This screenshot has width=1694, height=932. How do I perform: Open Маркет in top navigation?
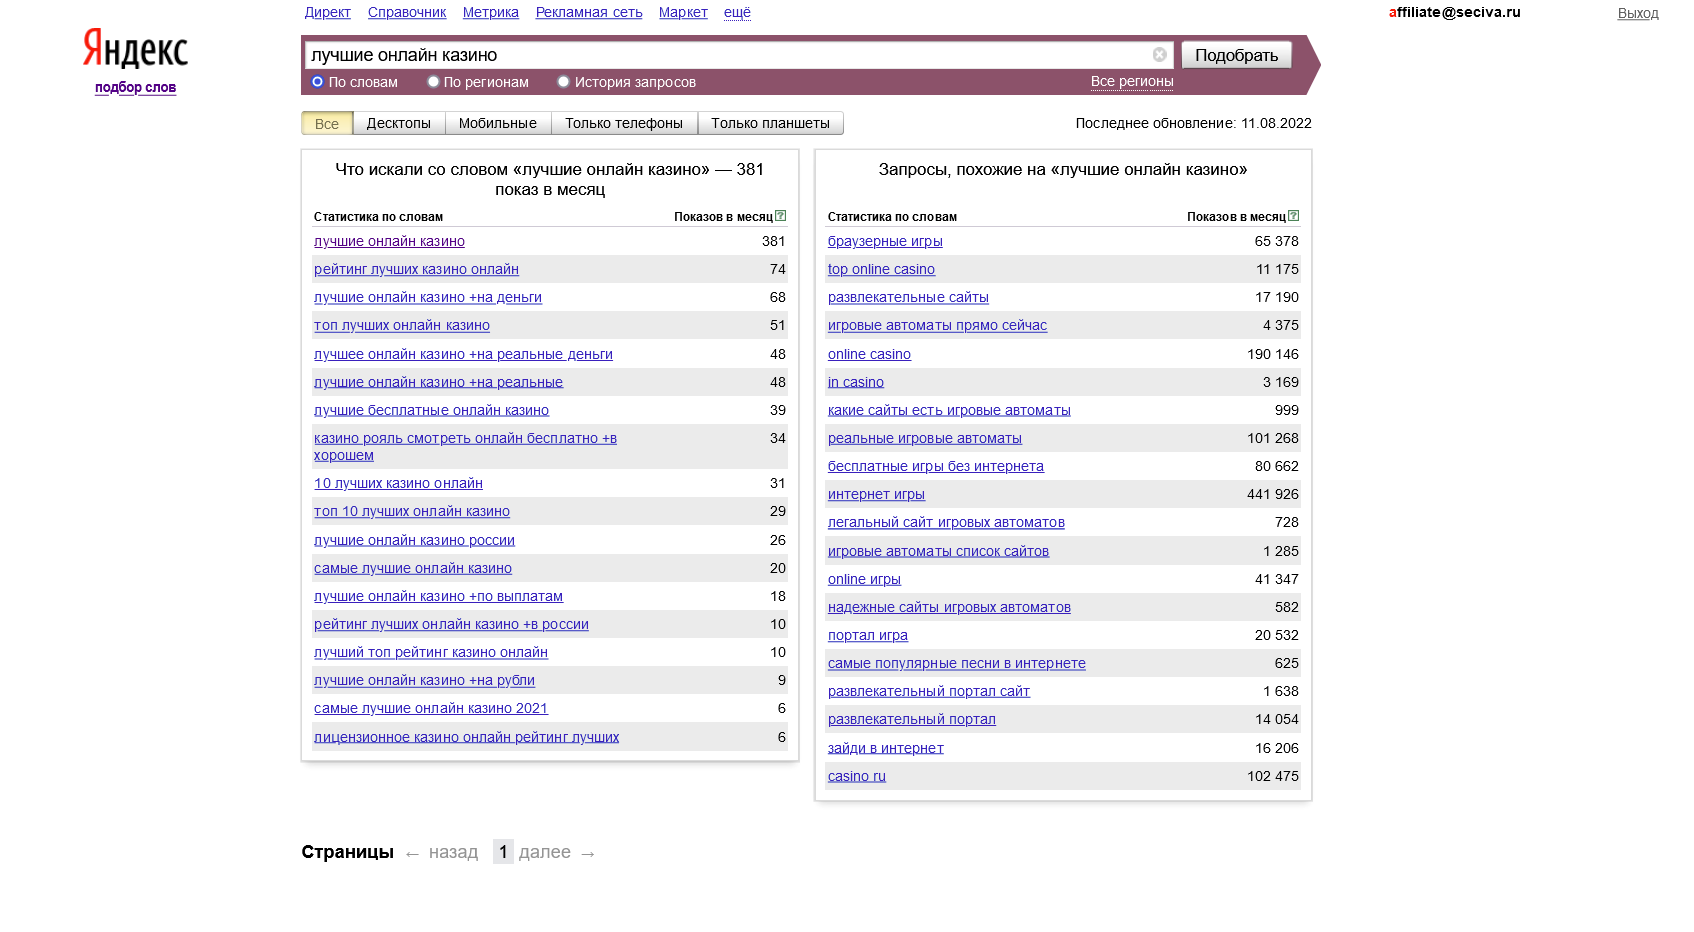click(683, 12)
